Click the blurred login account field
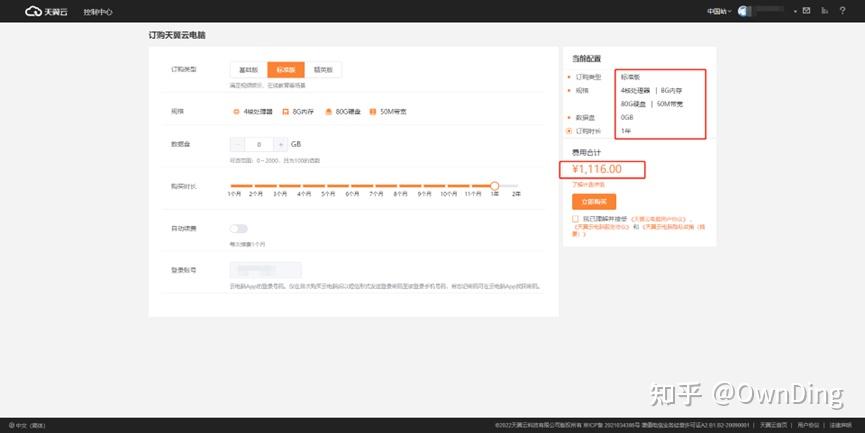865x433 pixels. [x=265, y=270]
